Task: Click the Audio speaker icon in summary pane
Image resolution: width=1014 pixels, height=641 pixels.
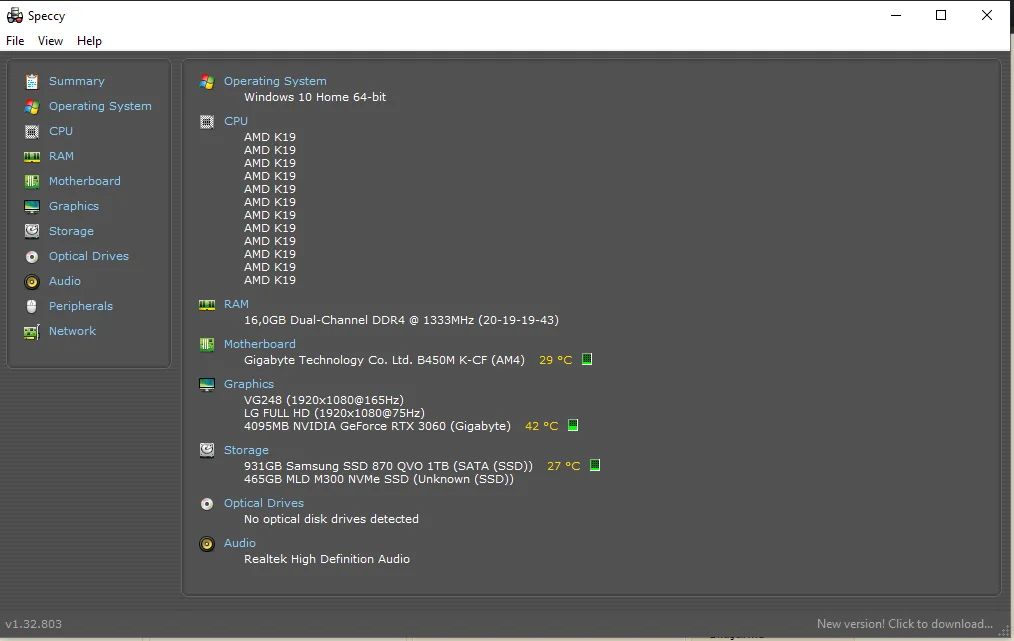Action: (x=207, y=544)
